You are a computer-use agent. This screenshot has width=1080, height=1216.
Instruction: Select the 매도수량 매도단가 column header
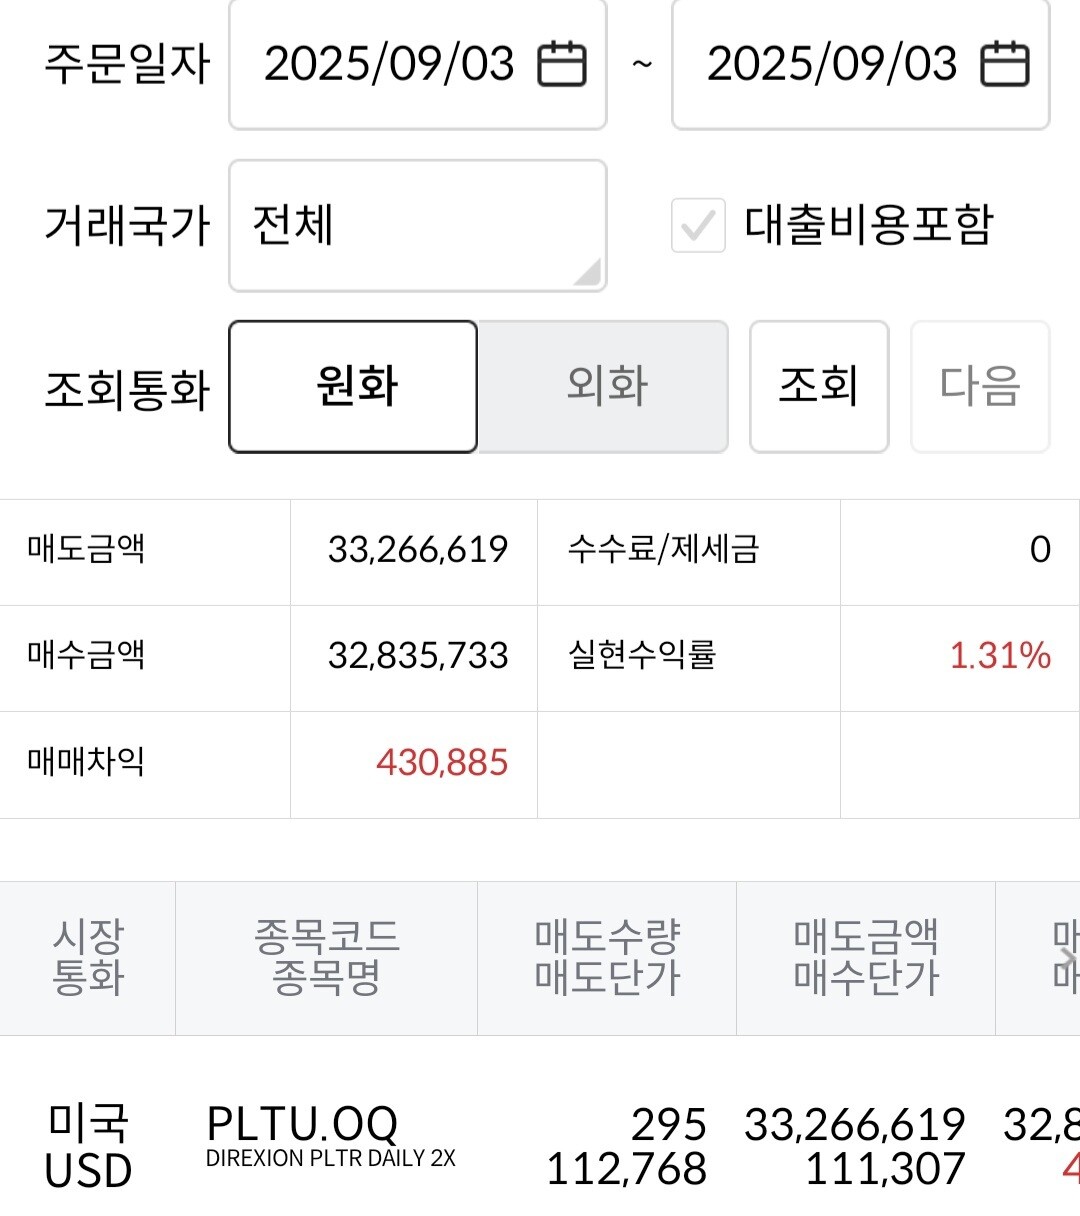pyautogui.click(x=607, y=958)
